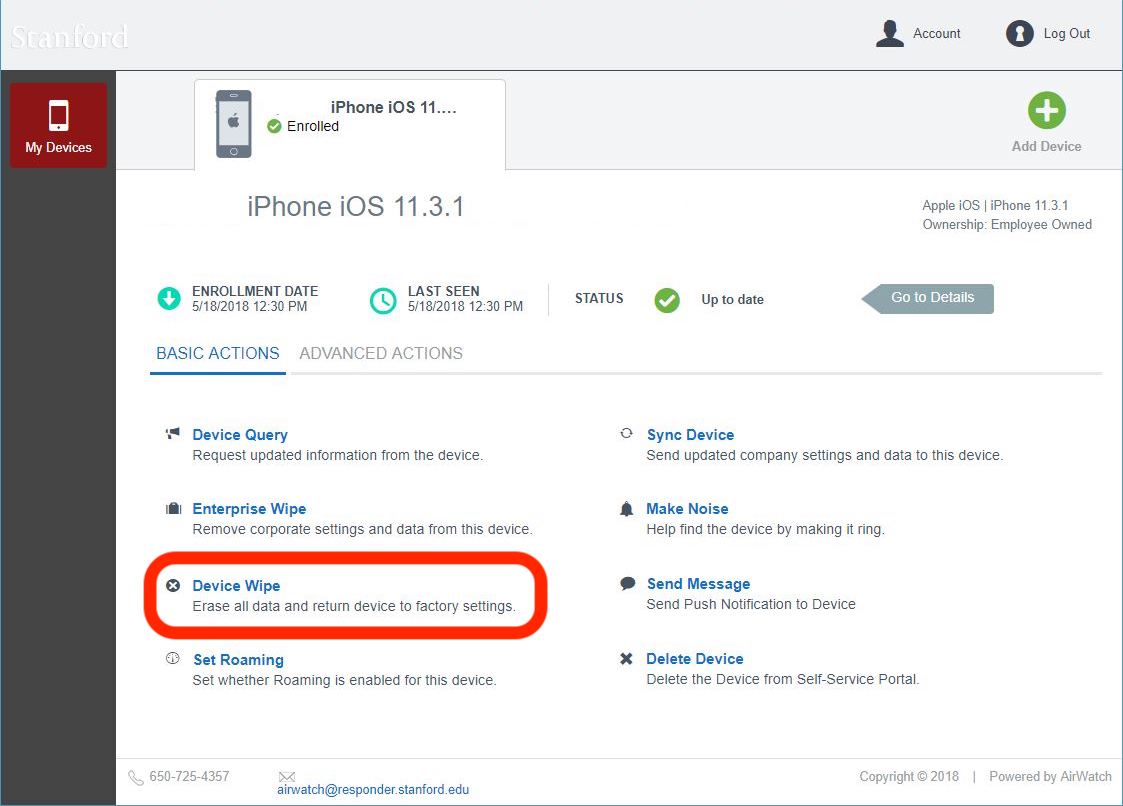Click the airwatch@responder.stanford.edu email link
This screenshot has width=1123, height=806.
tap(373, 789)
